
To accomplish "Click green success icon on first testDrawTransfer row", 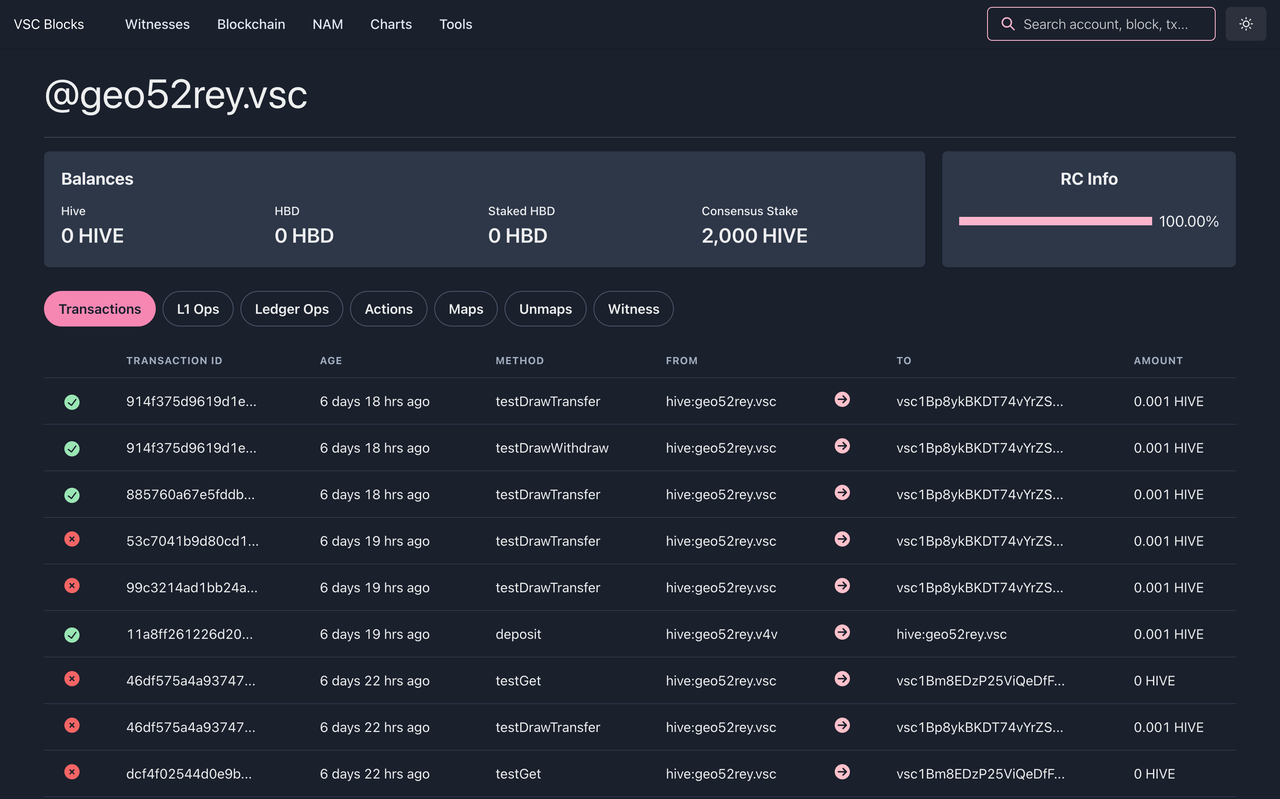I will 72,402.
